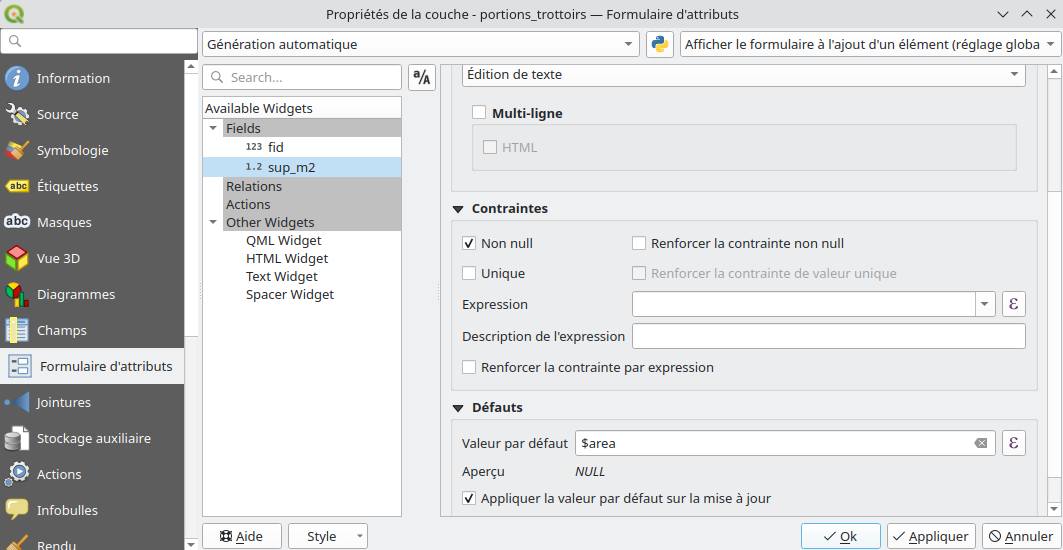Uncheck the Non null constraint
Viewport: 1063px width, 550px height.
pos(469,243)
